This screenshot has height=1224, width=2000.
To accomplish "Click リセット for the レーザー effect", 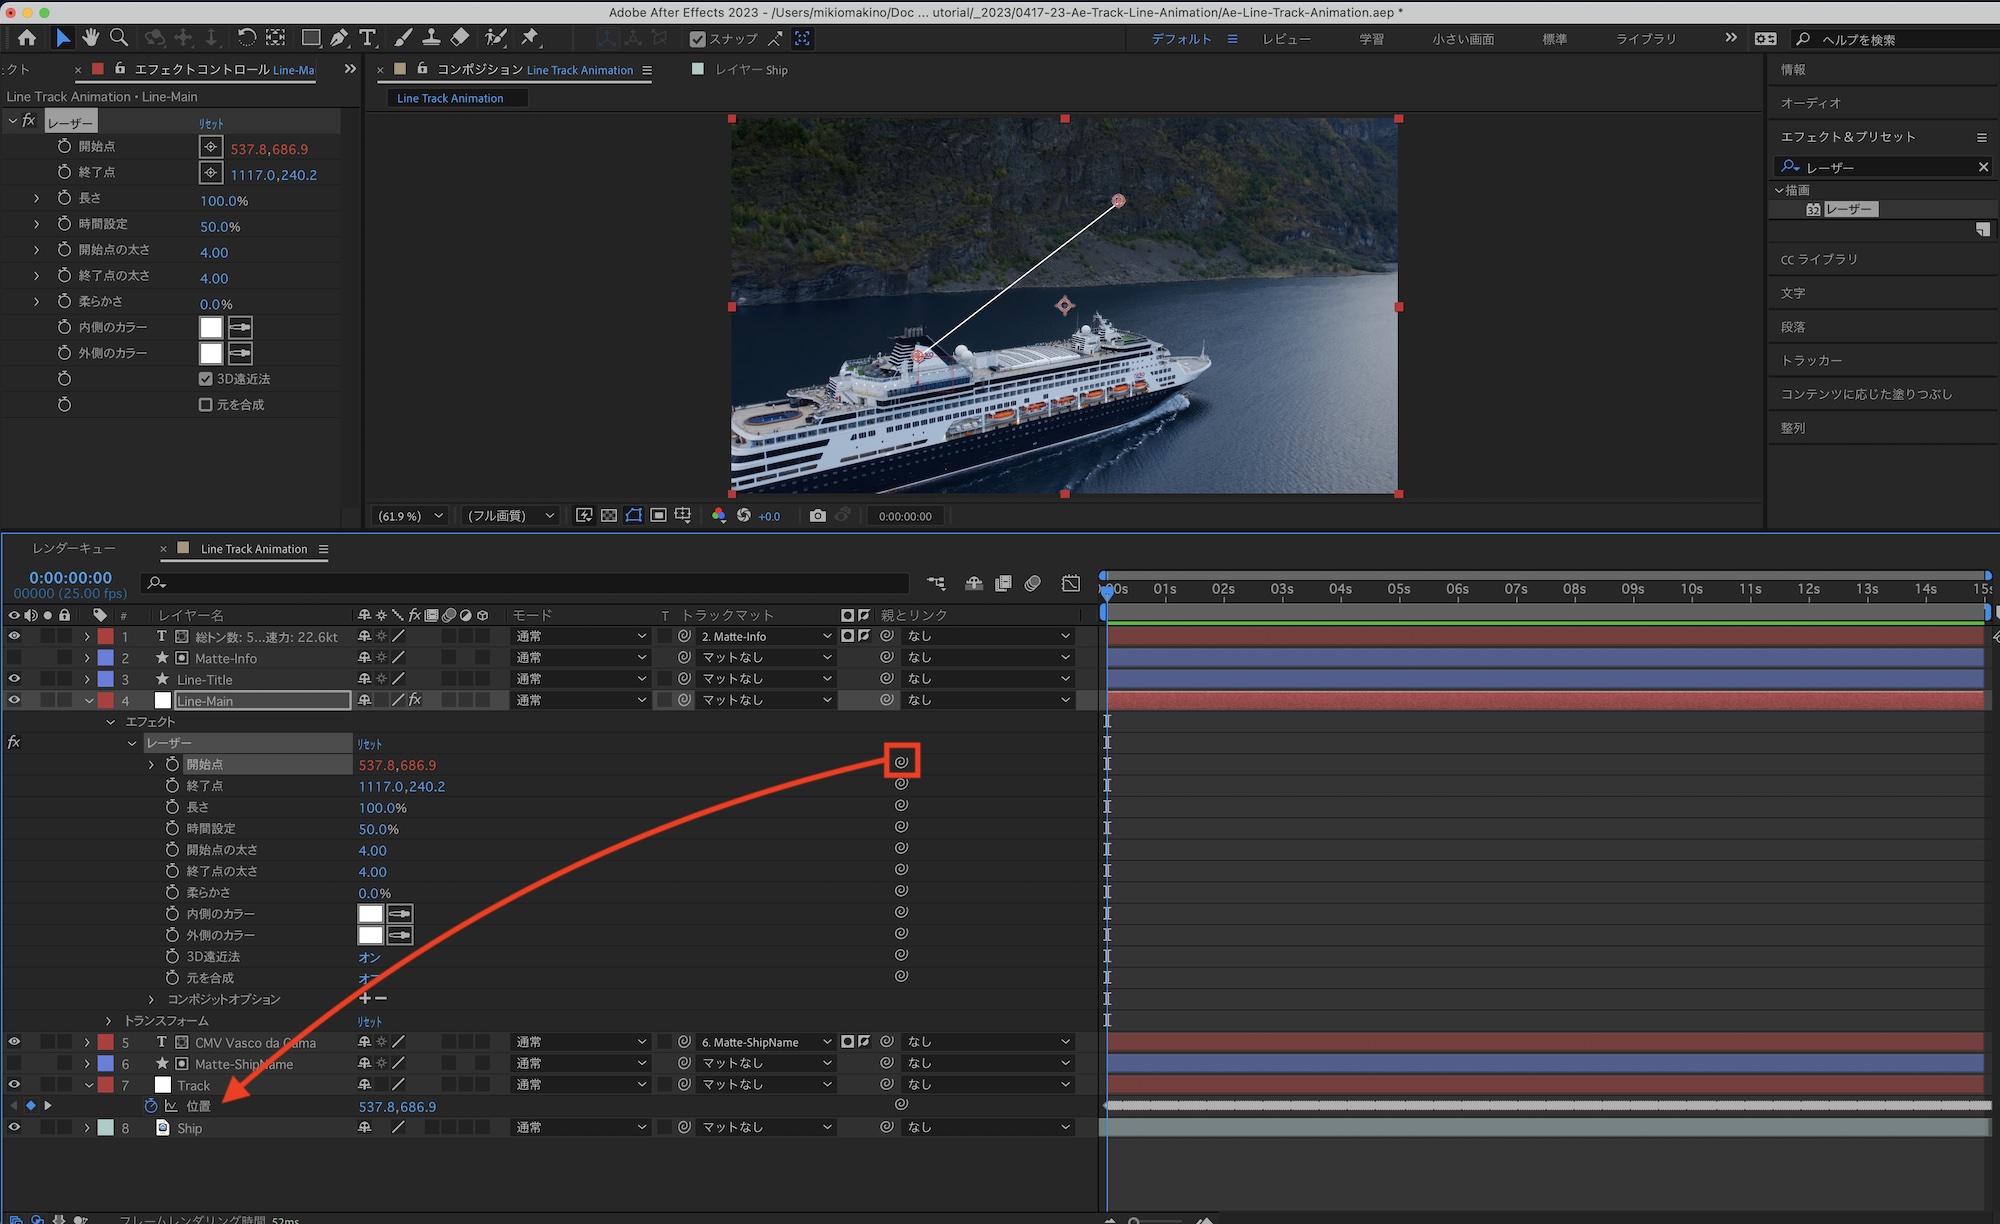I will [211, 123].
